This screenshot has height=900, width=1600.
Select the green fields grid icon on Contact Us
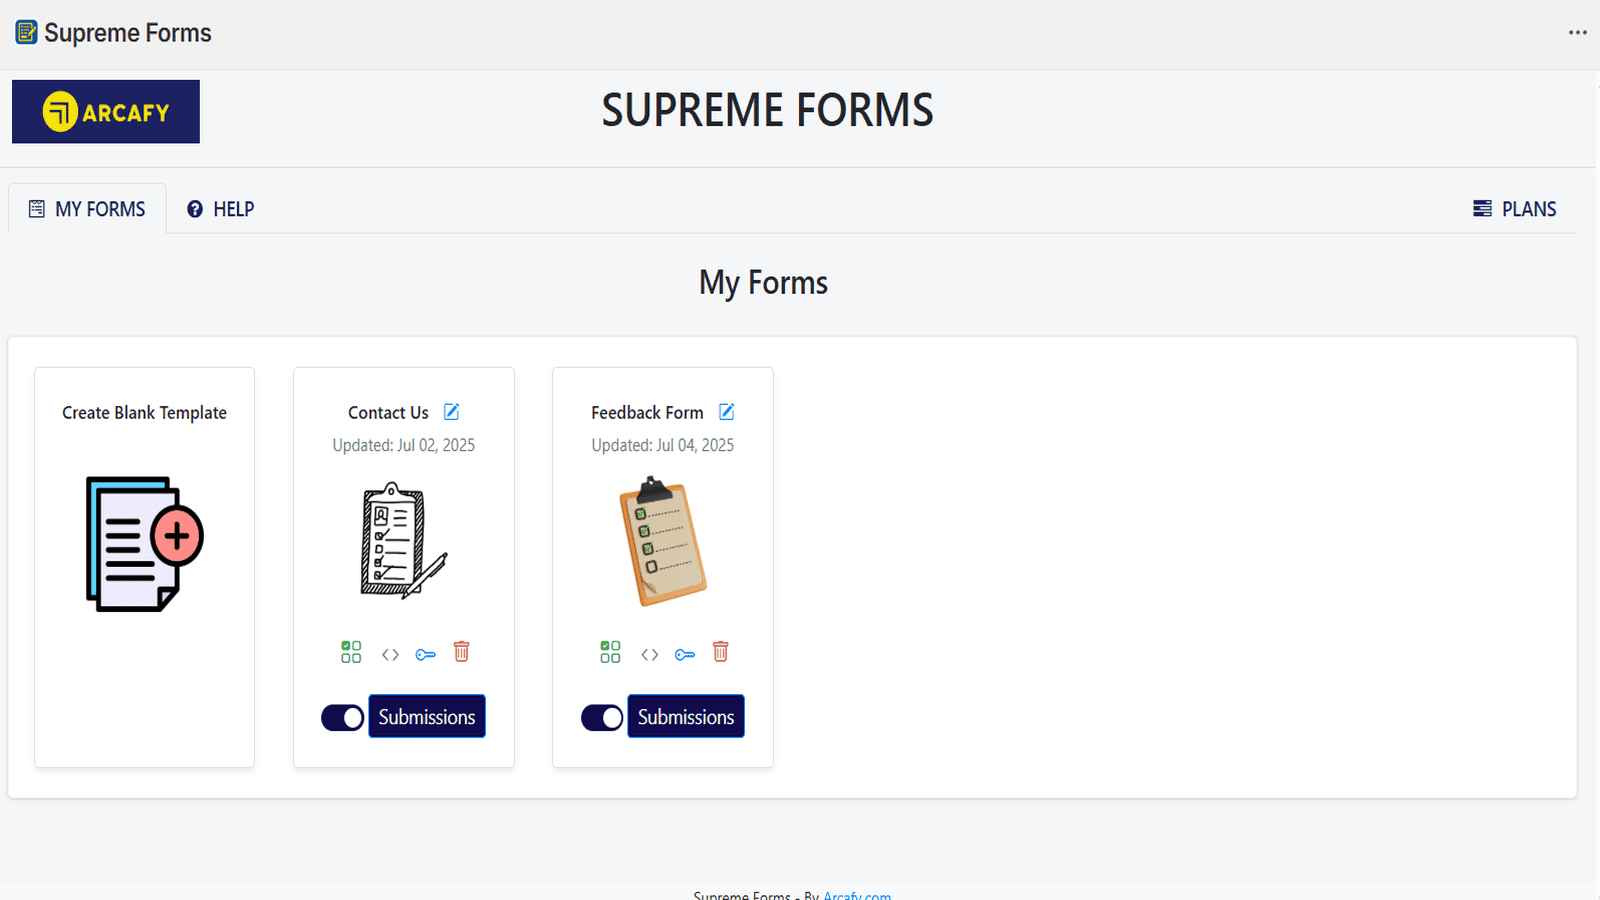click(x=351, y=652)
